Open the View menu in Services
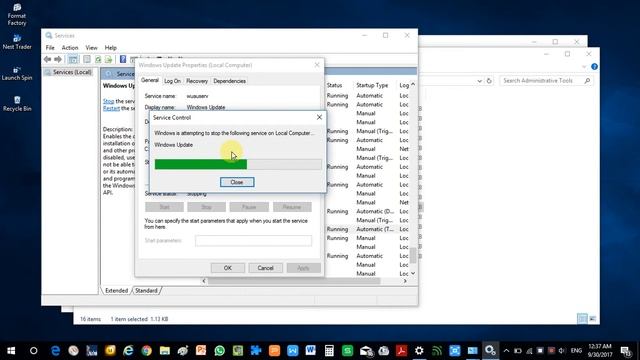The width and height of the screenshot is (640, 360). [91, 48]
